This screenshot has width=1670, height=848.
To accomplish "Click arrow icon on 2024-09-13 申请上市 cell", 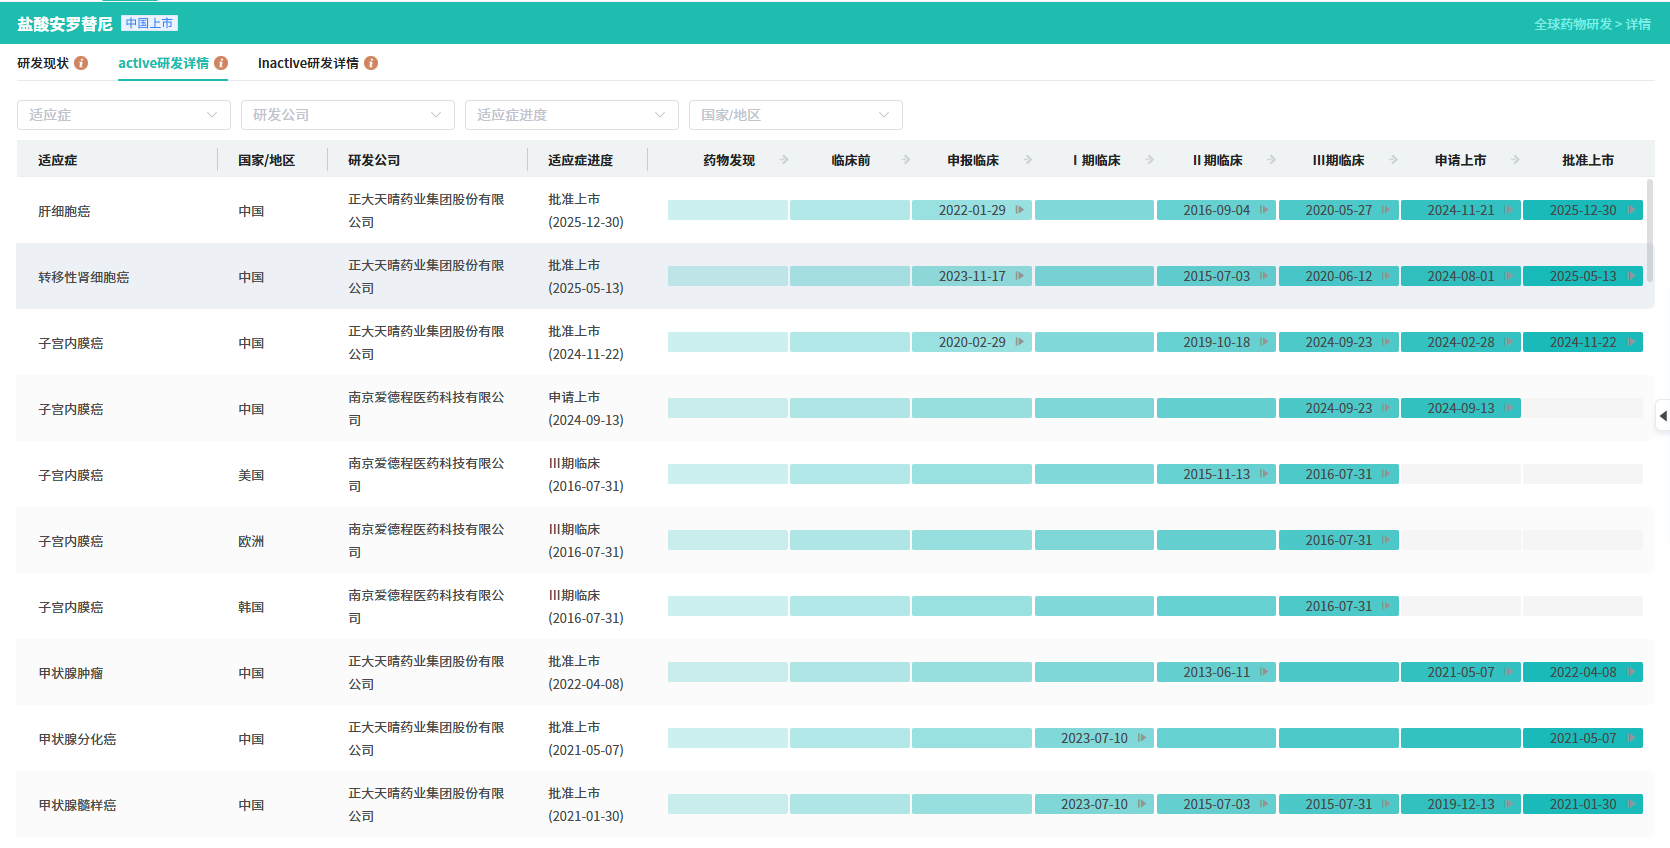I will [x=1509, y=408].
